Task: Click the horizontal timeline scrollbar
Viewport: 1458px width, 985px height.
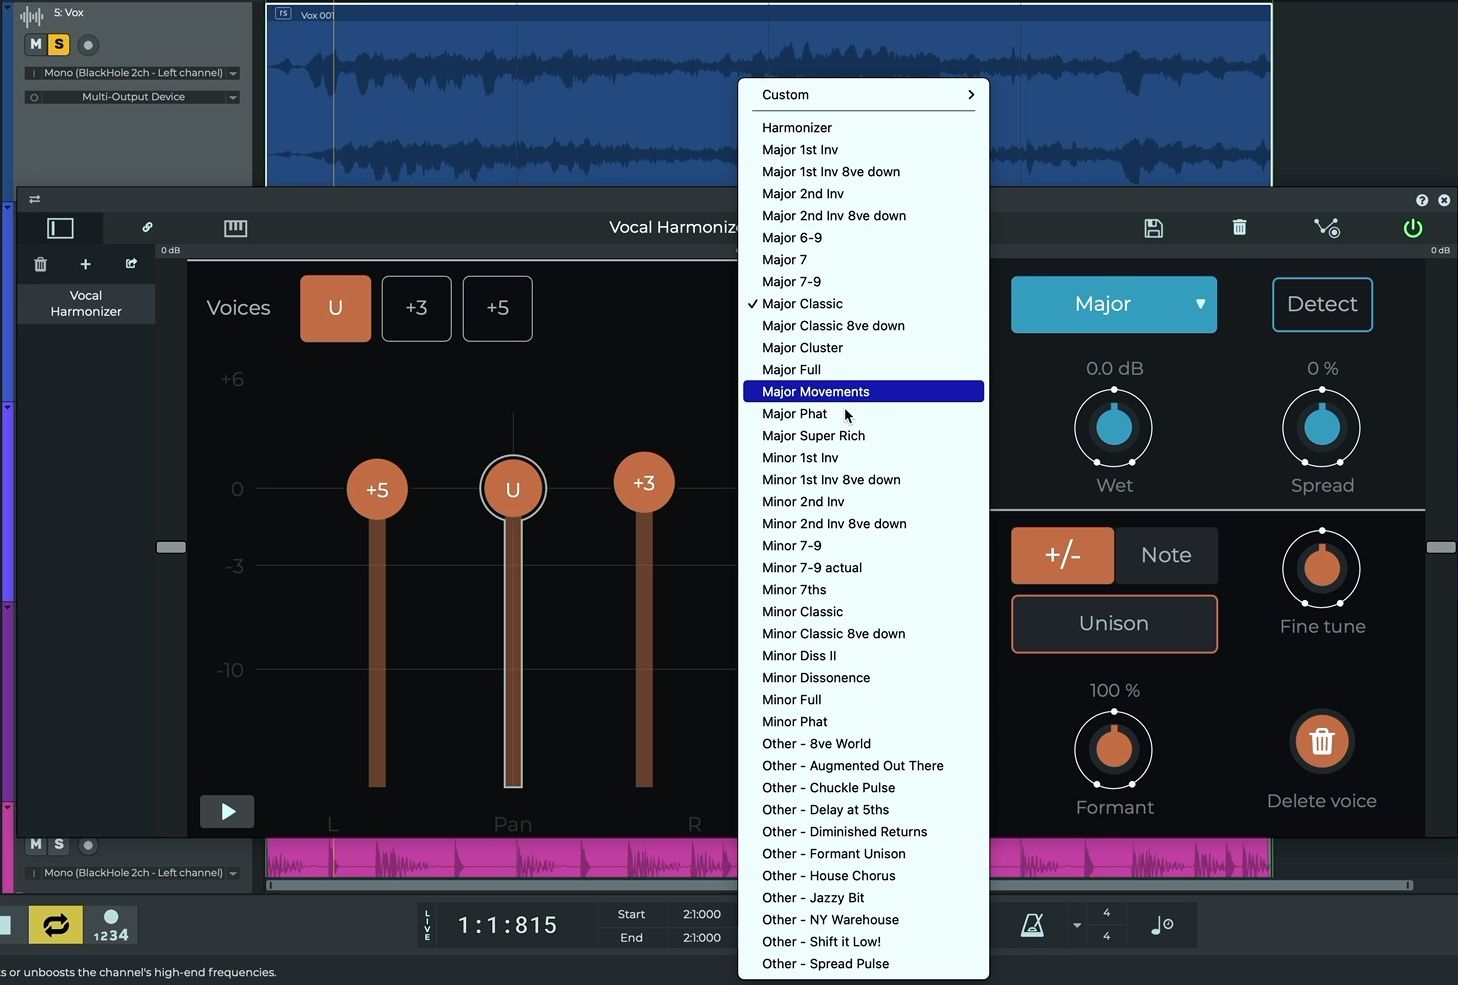Action: (840, 885)
